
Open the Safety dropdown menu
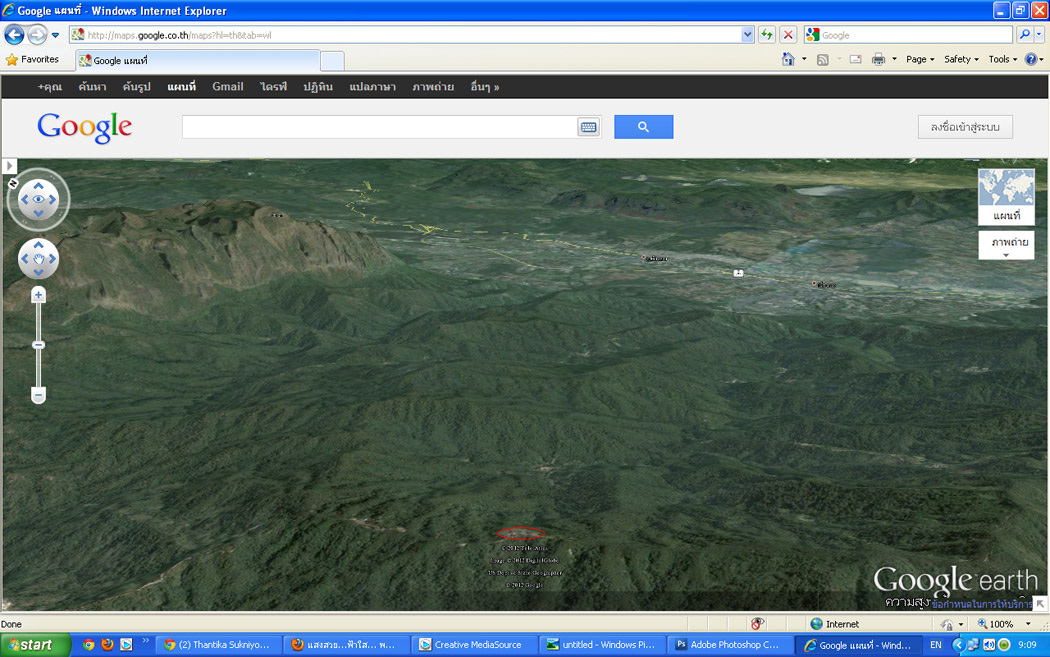point(961,59)
